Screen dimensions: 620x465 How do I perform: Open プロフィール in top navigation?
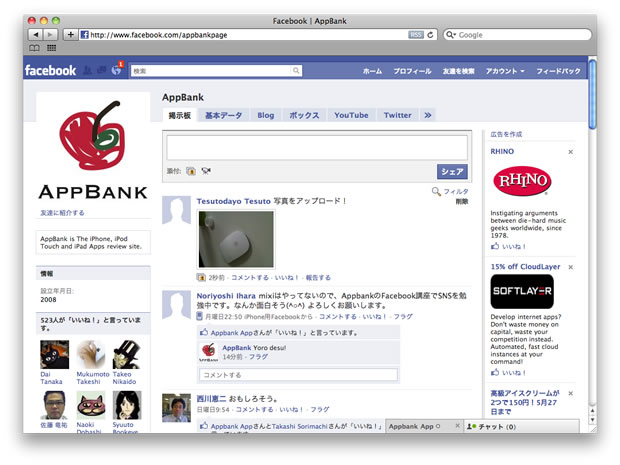click(x=412, y=71)
